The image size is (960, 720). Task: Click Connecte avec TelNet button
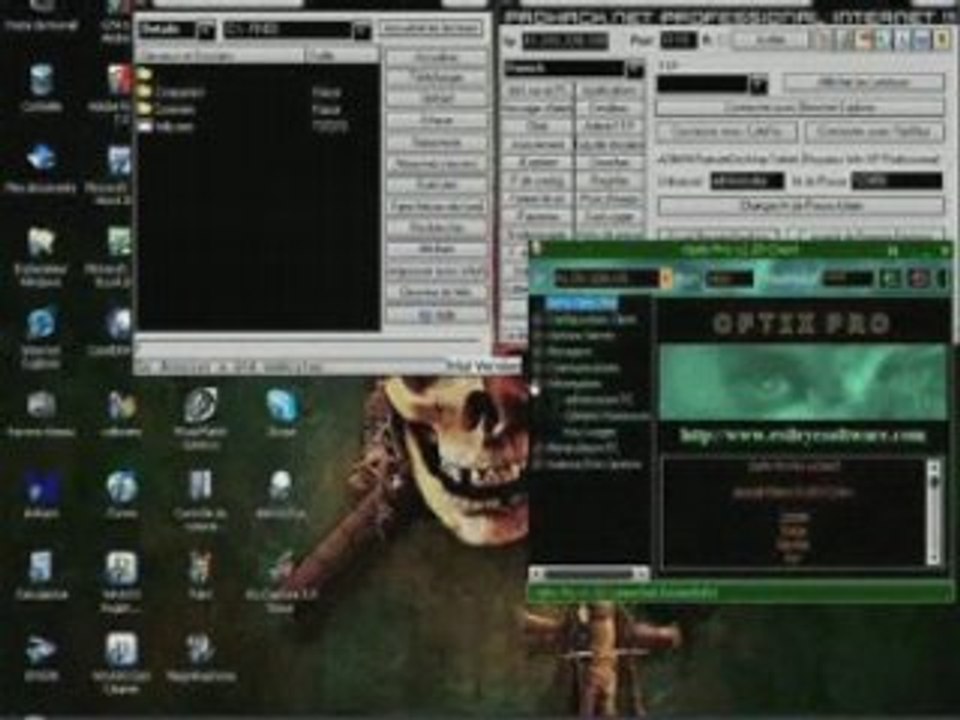point(874,132)
